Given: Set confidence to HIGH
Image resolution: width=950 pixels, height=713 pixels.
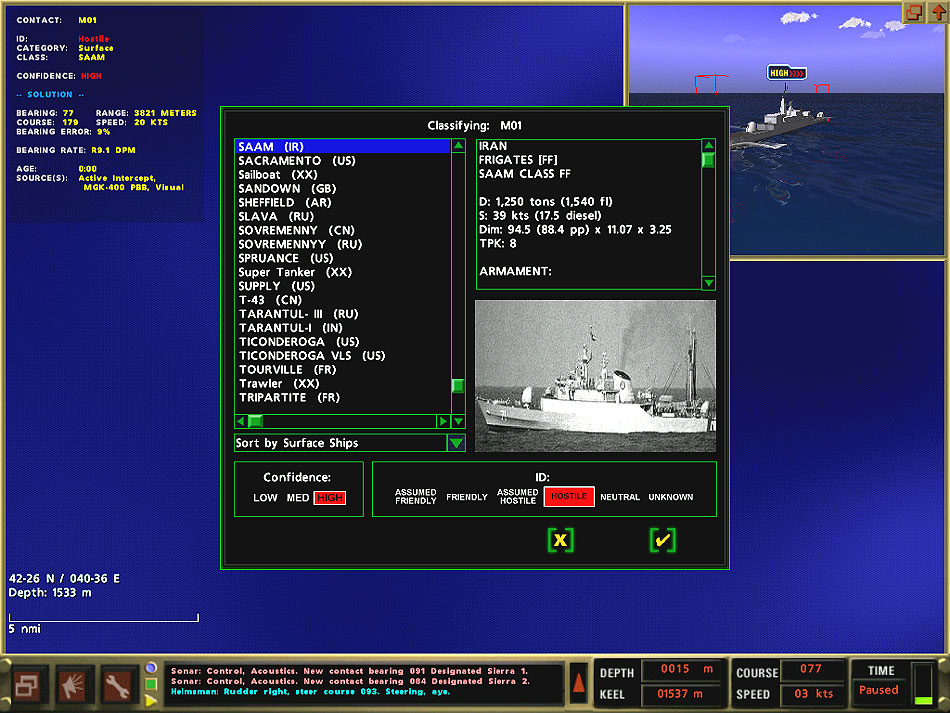Looking at the screenshot, I should (x=330, y=497).
